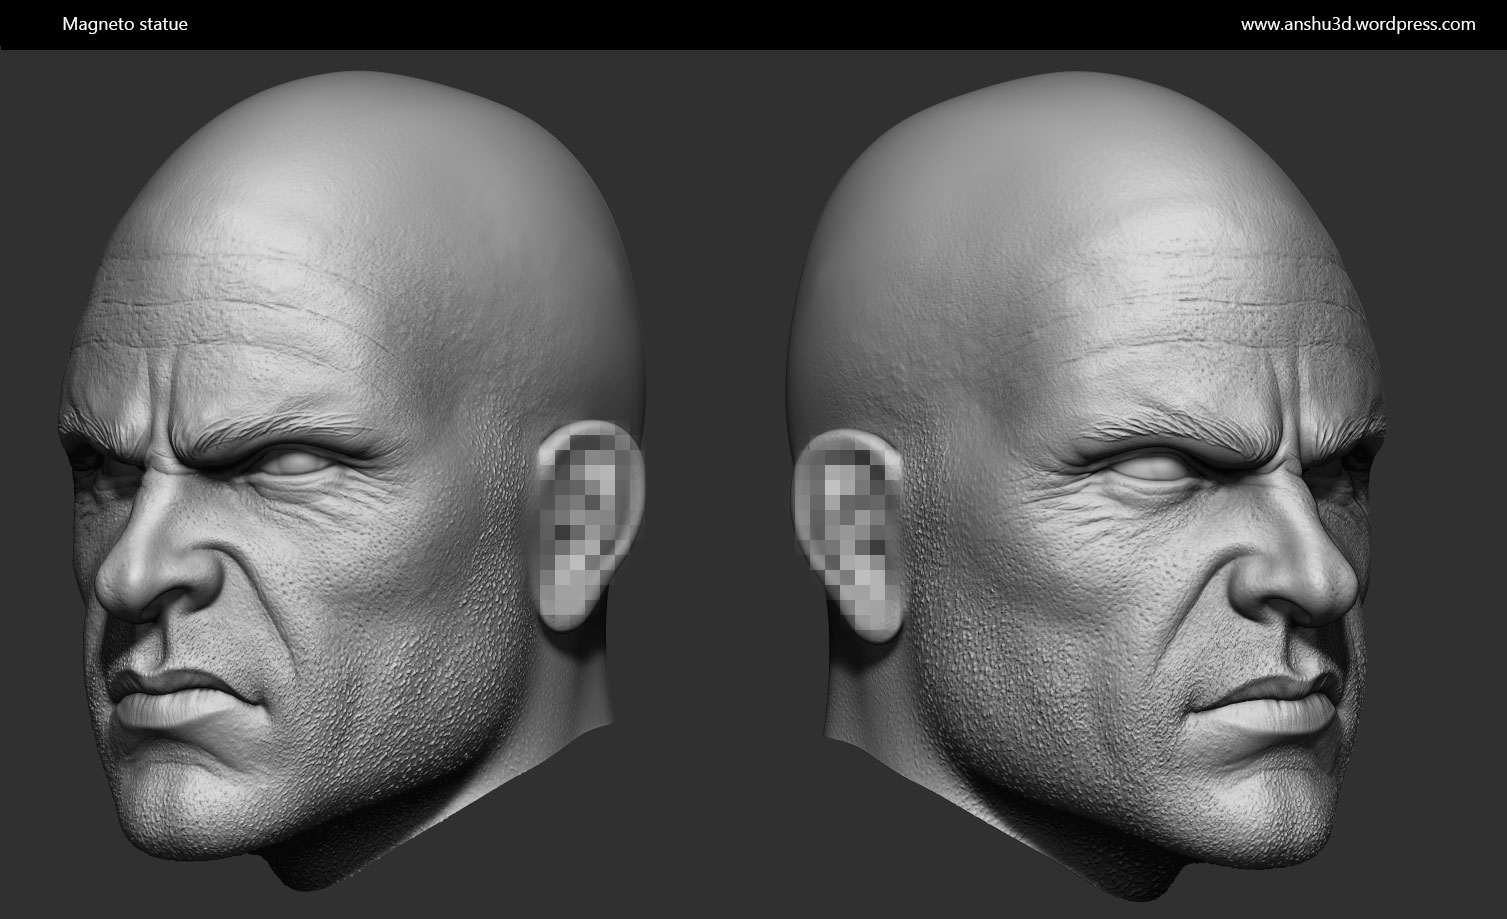Click the 'Magneto statue' title text
The width and height of the screenshot is (1507, 919).
tap(125, 24)
